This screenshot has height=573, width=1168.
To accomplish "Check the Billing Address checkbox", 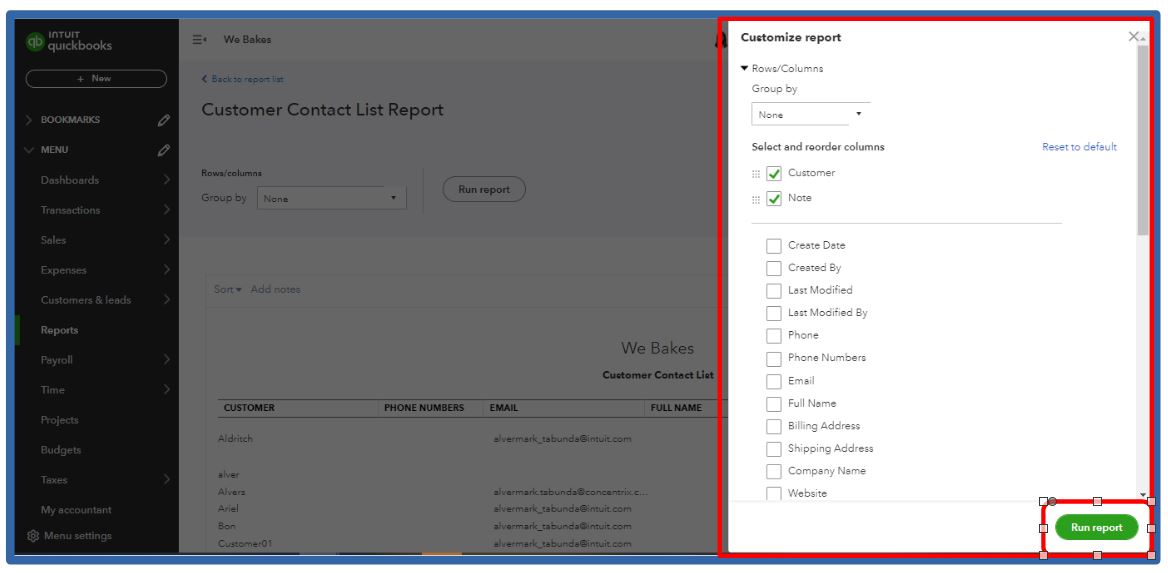I will pyautogui.click(x=774, y=427).
